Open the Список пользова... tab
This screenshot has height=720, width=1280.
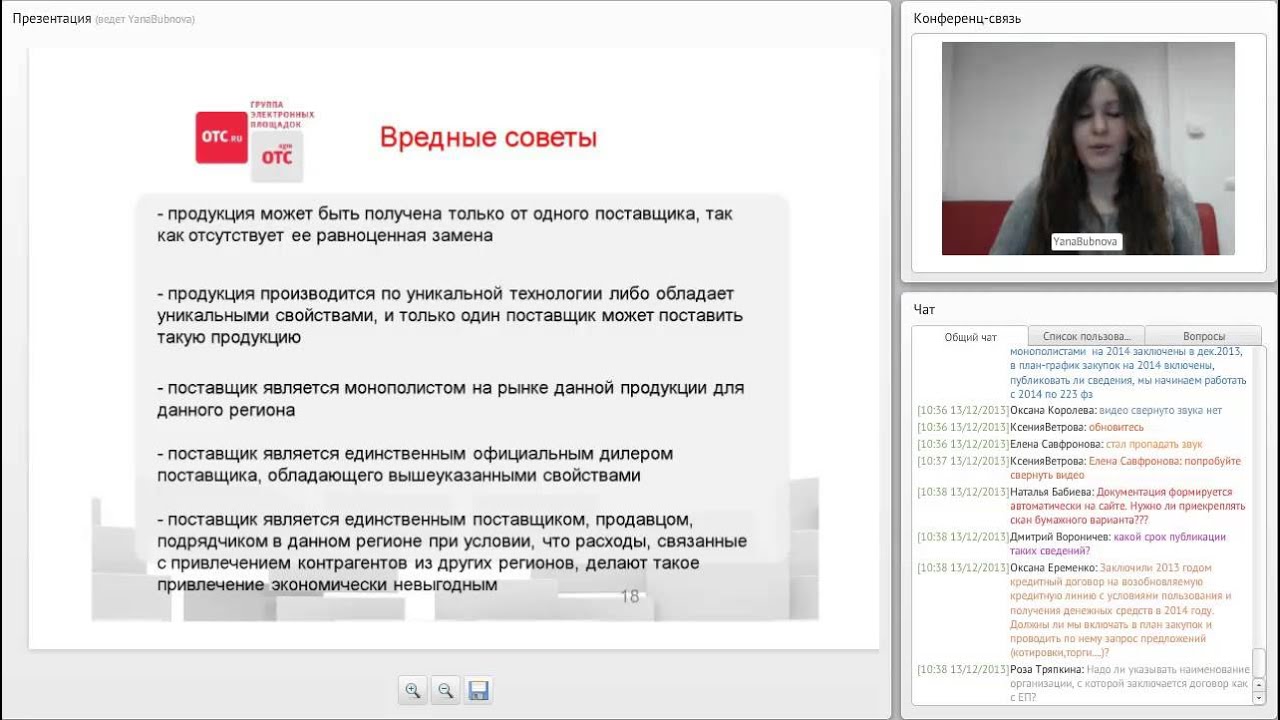[1086, 336]
